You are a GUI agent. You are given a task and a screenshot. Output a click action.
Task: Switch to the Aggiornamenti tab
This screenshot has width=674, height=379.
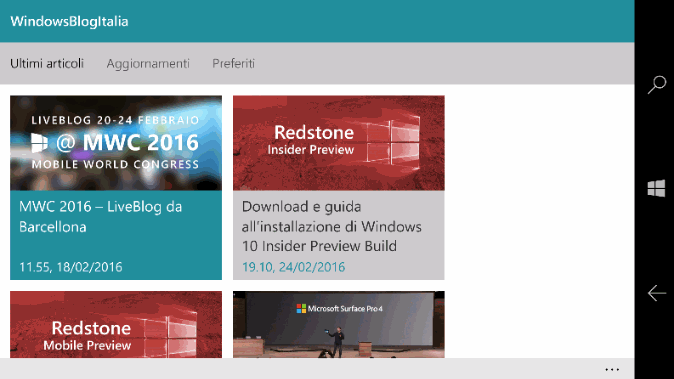(148, 64)
